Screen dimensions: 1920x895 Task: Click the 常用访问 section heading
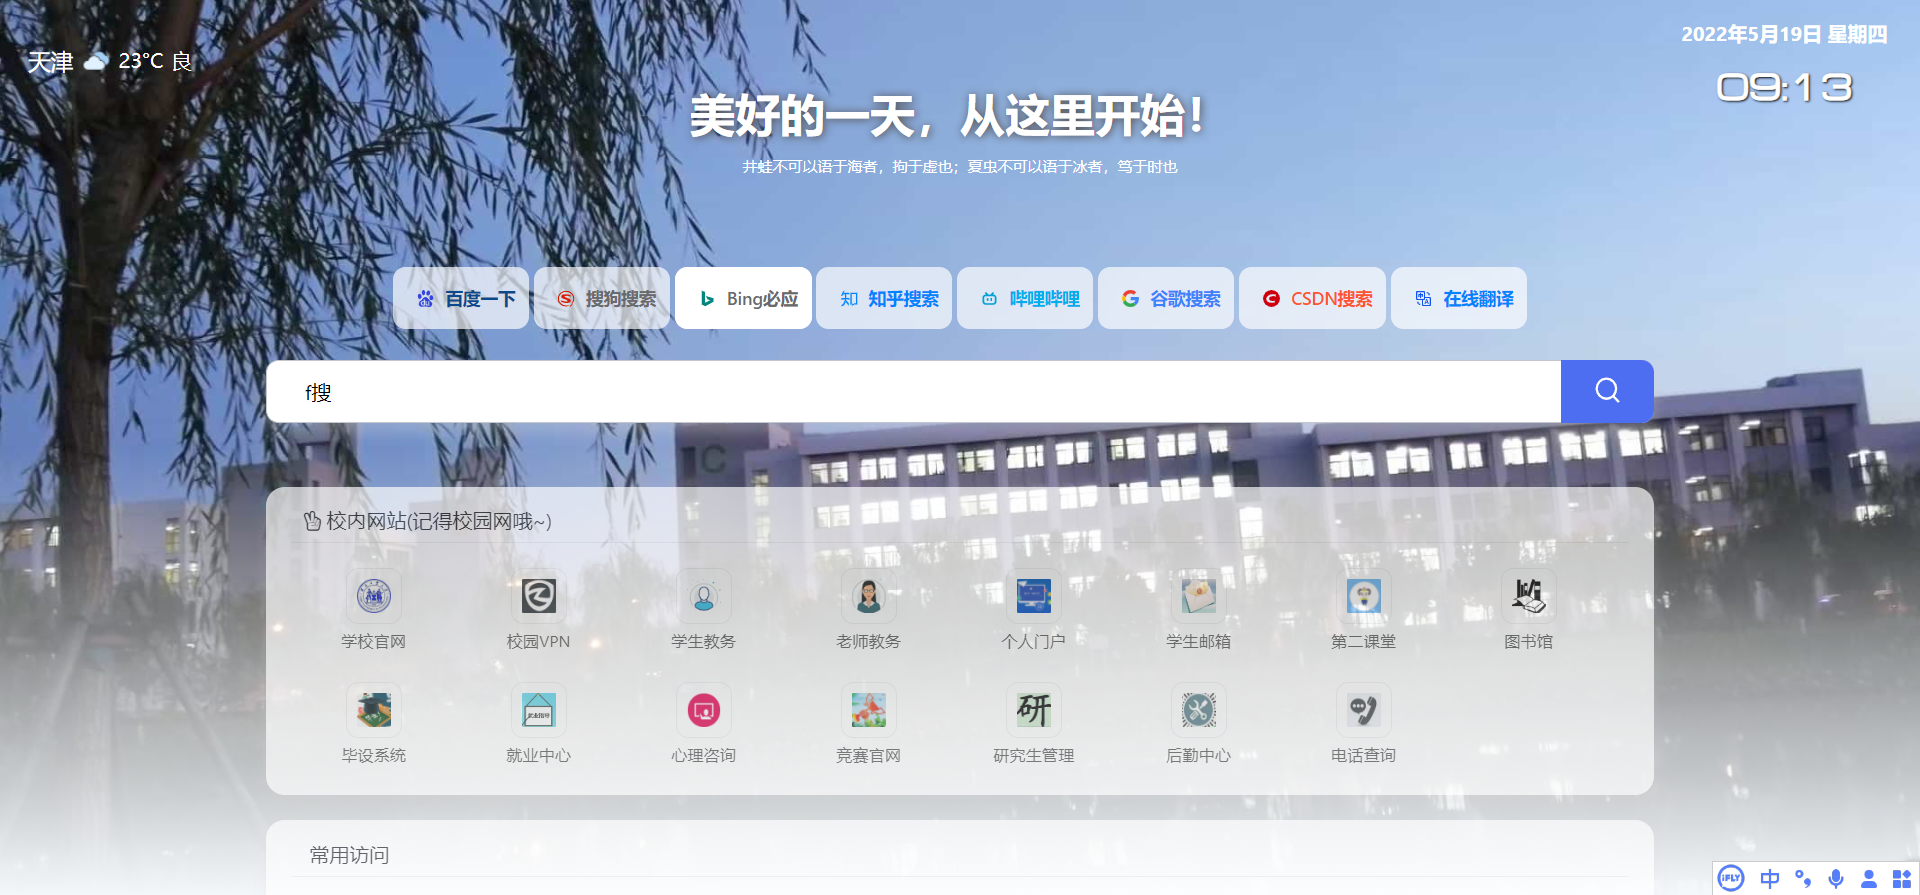[x=349, y=855]
